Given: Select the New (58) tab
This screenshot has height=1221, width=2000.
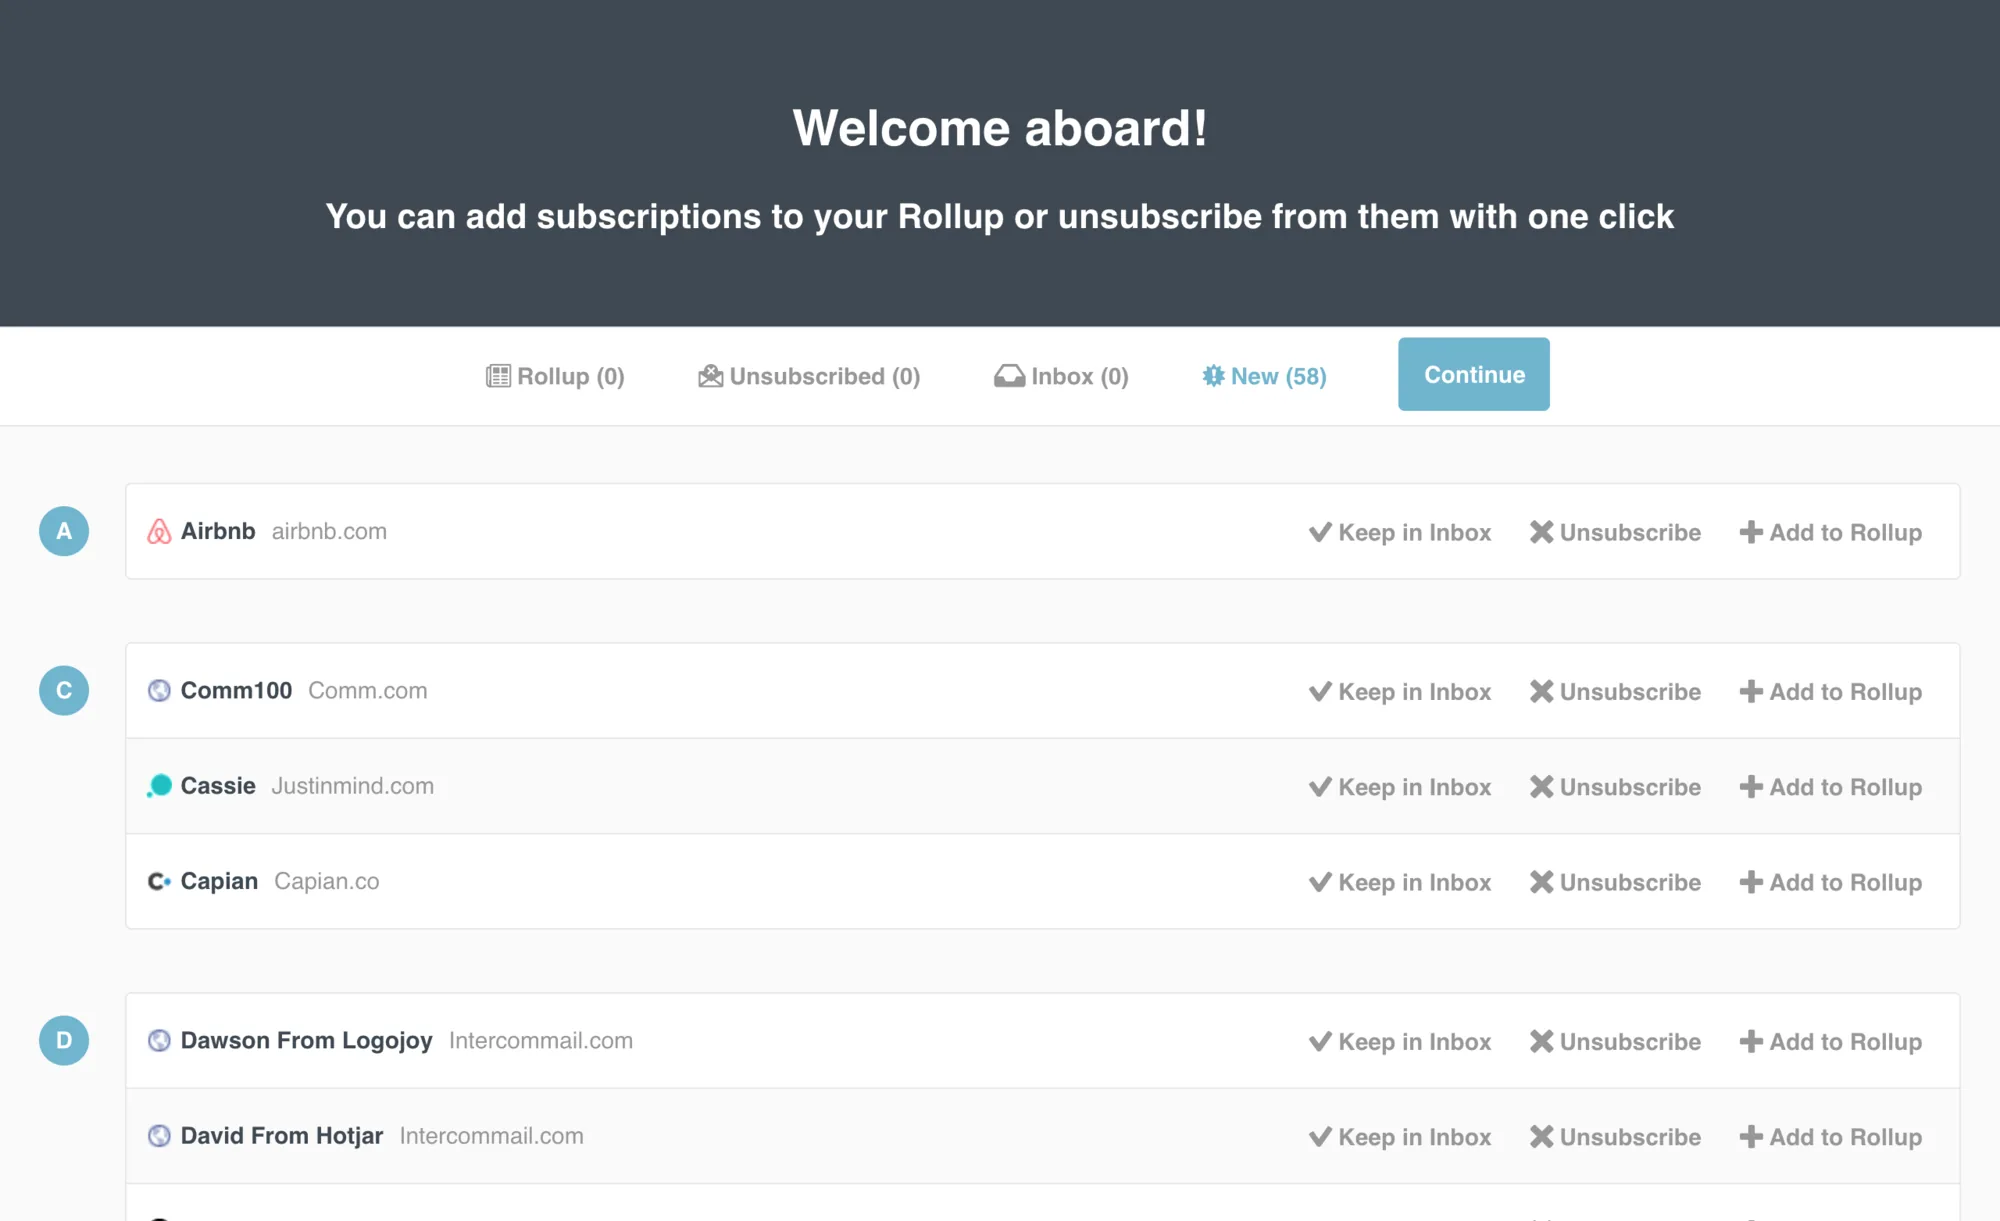Looking at the screenshot, I should (1264, 376).
